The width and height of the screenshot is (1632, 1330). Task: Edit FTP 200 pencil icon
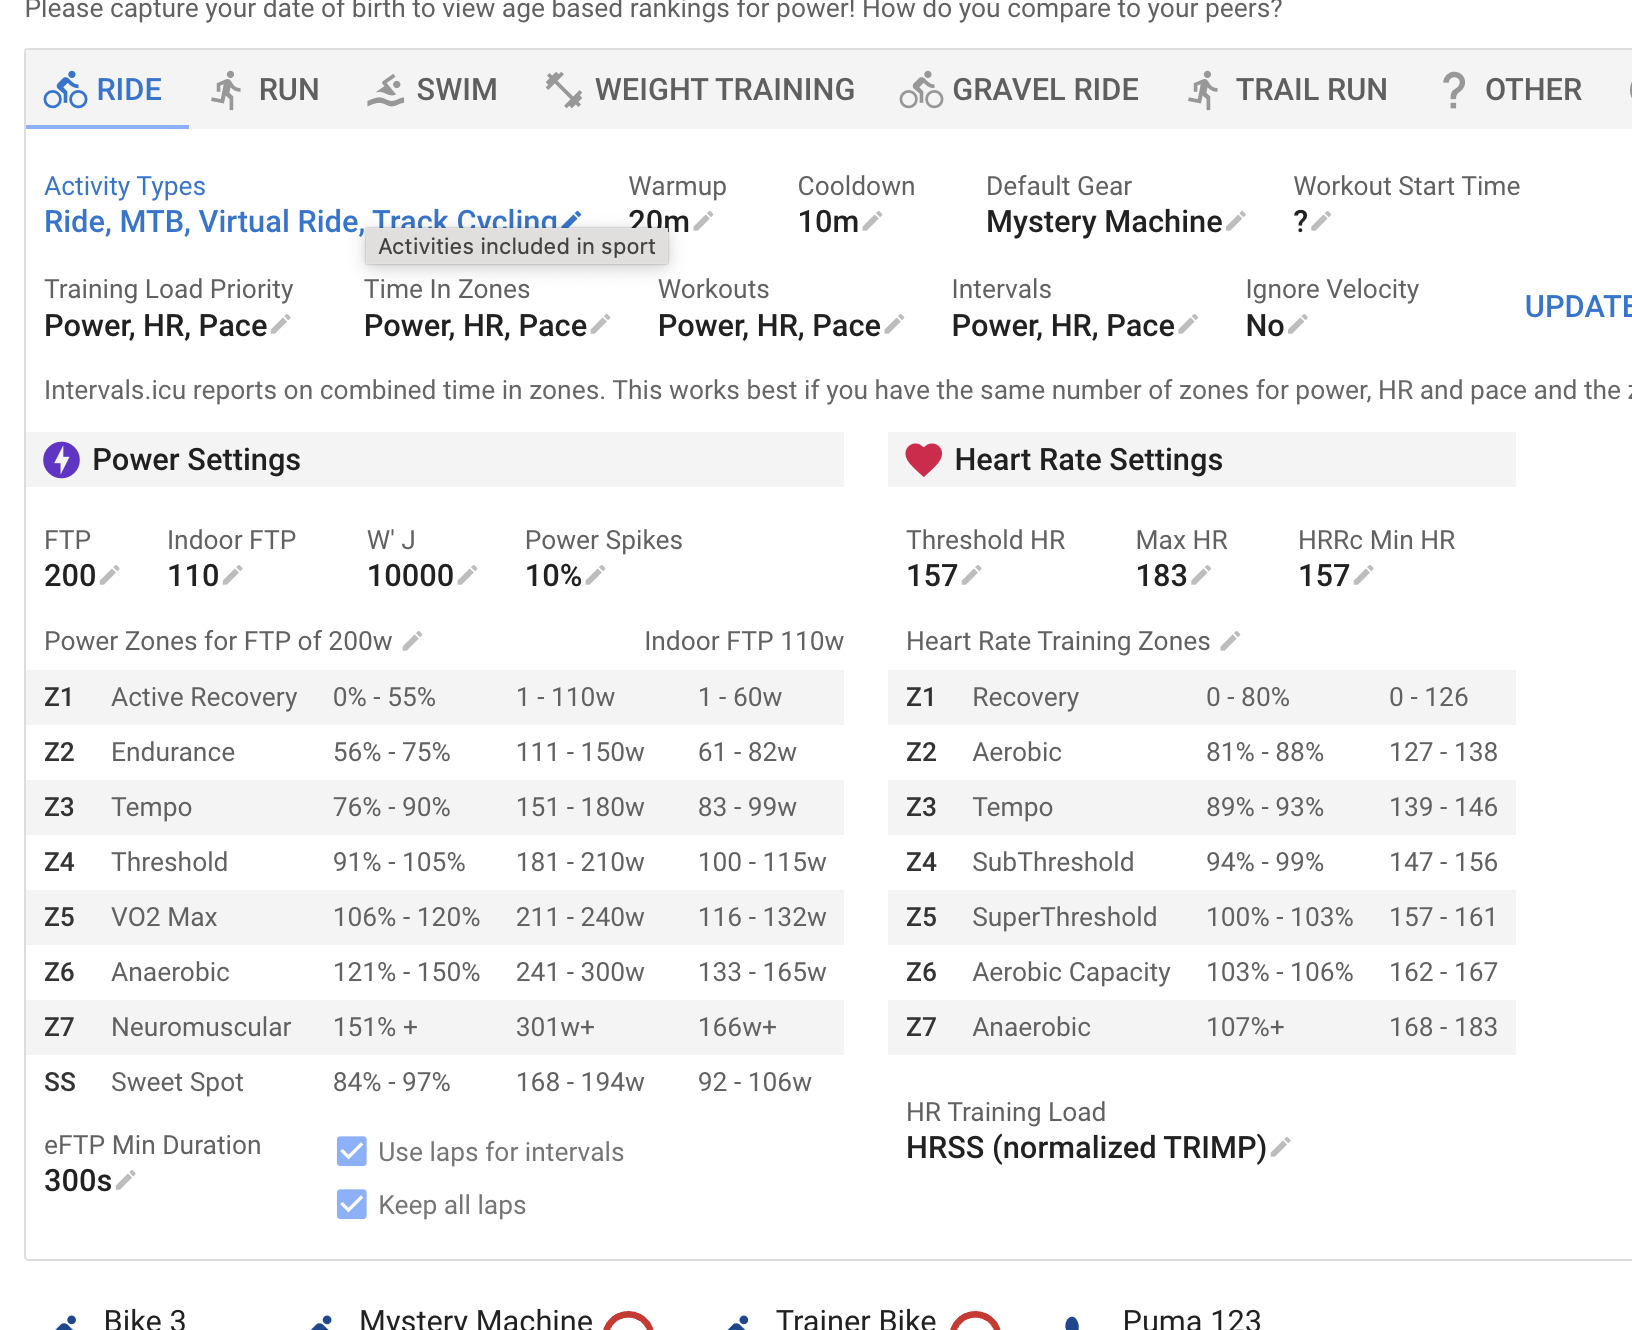click(x=110, y=574)
